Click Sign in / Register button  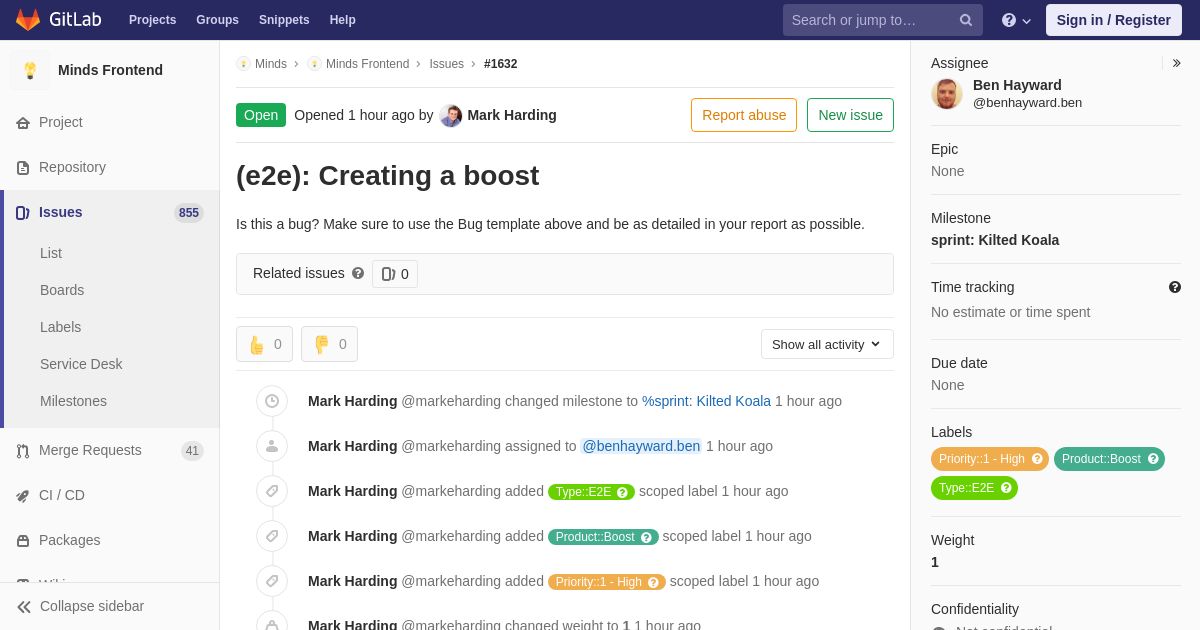pyautogui.click(x=1113, y=20)
